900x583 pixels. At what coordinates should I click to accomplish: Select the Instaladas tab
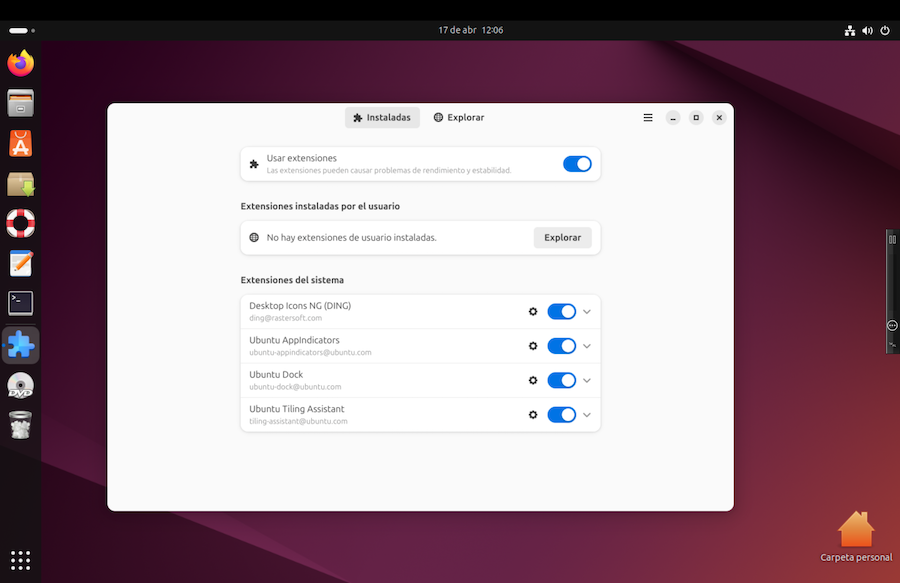tap(382, 118)
